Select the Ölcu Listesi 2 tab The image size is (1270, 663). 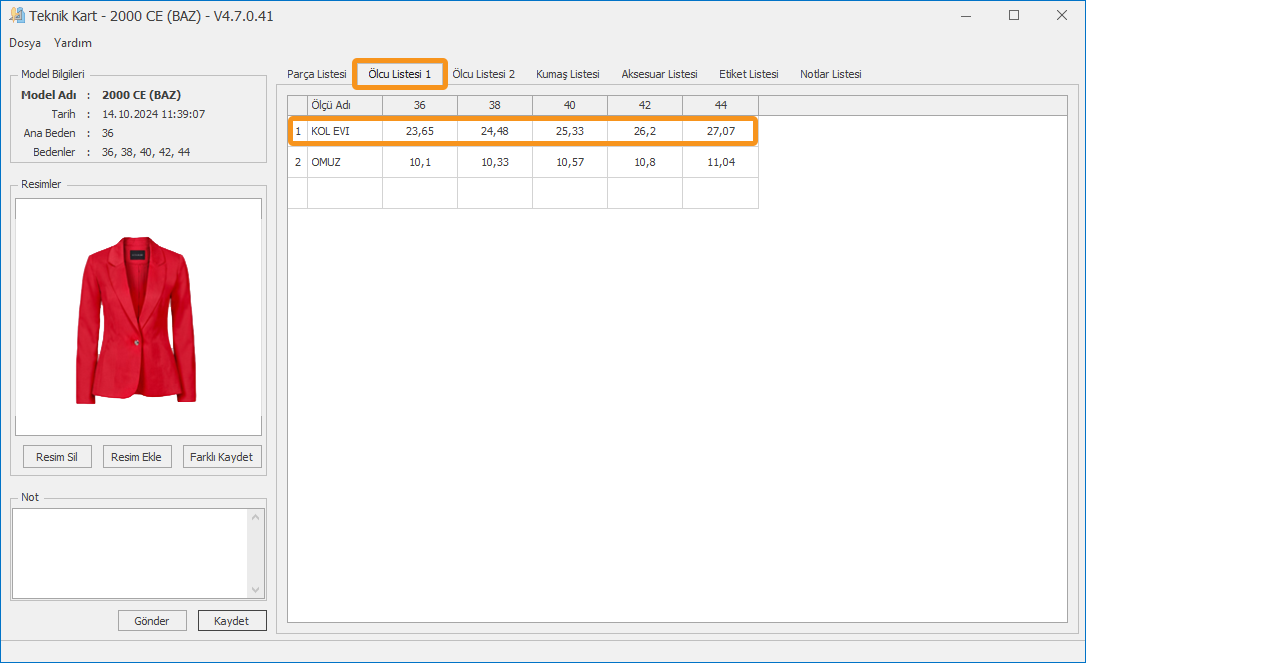(x=483, y=74)
